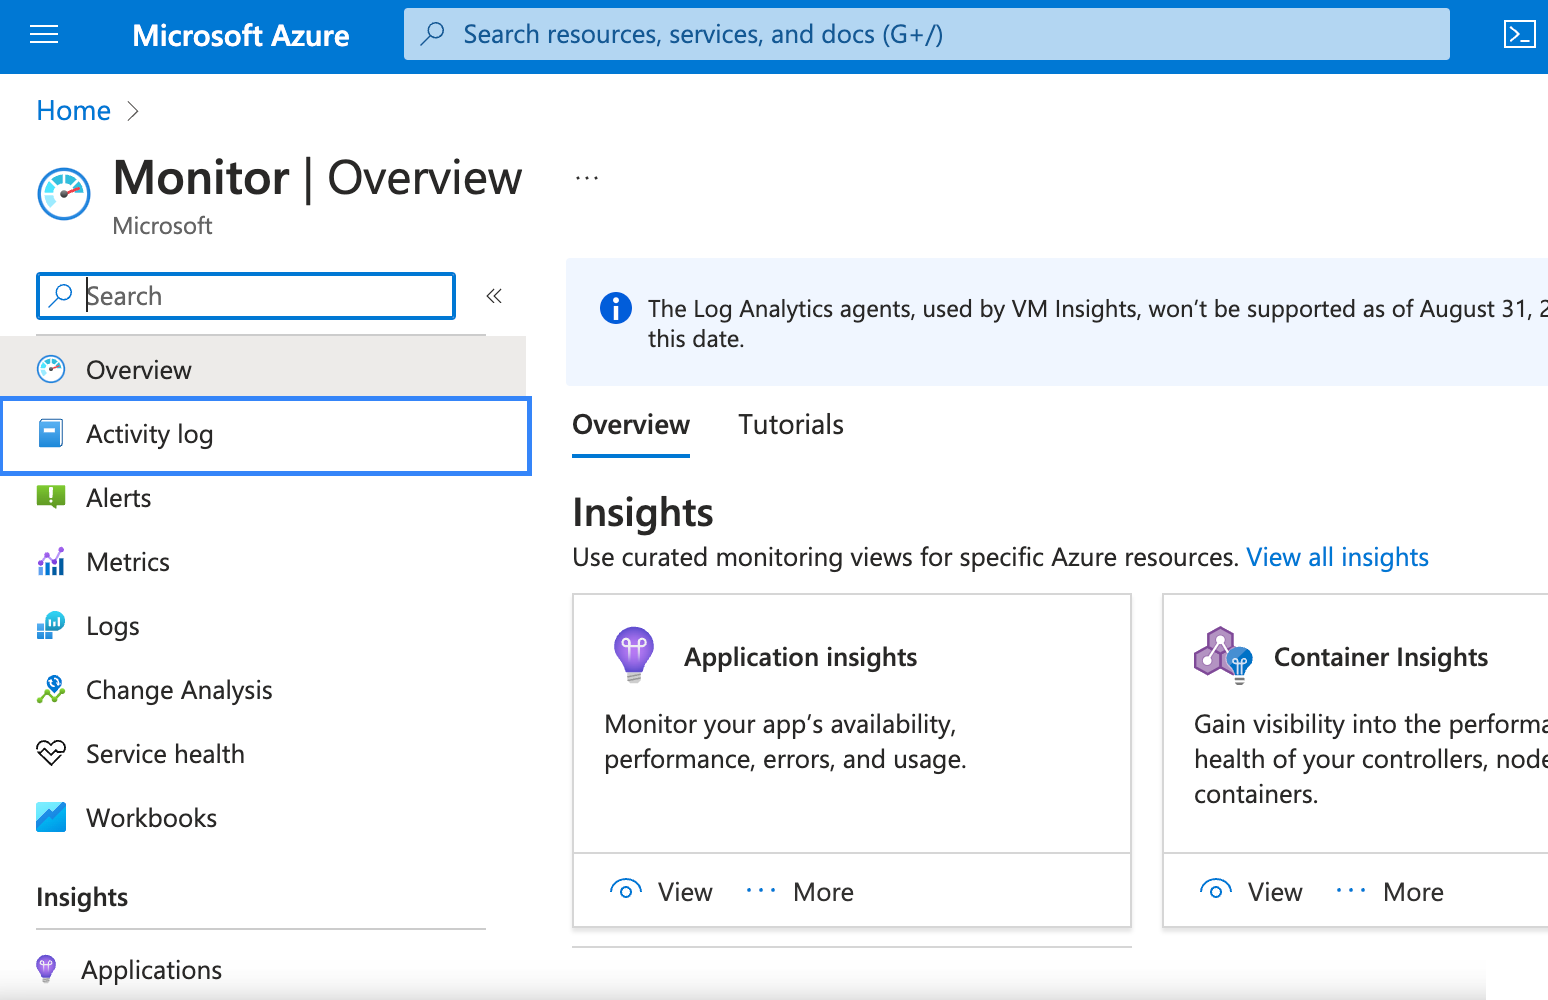Click the green Alerts icon
The image size is (1548, 1000).
[x=51, y=497]
